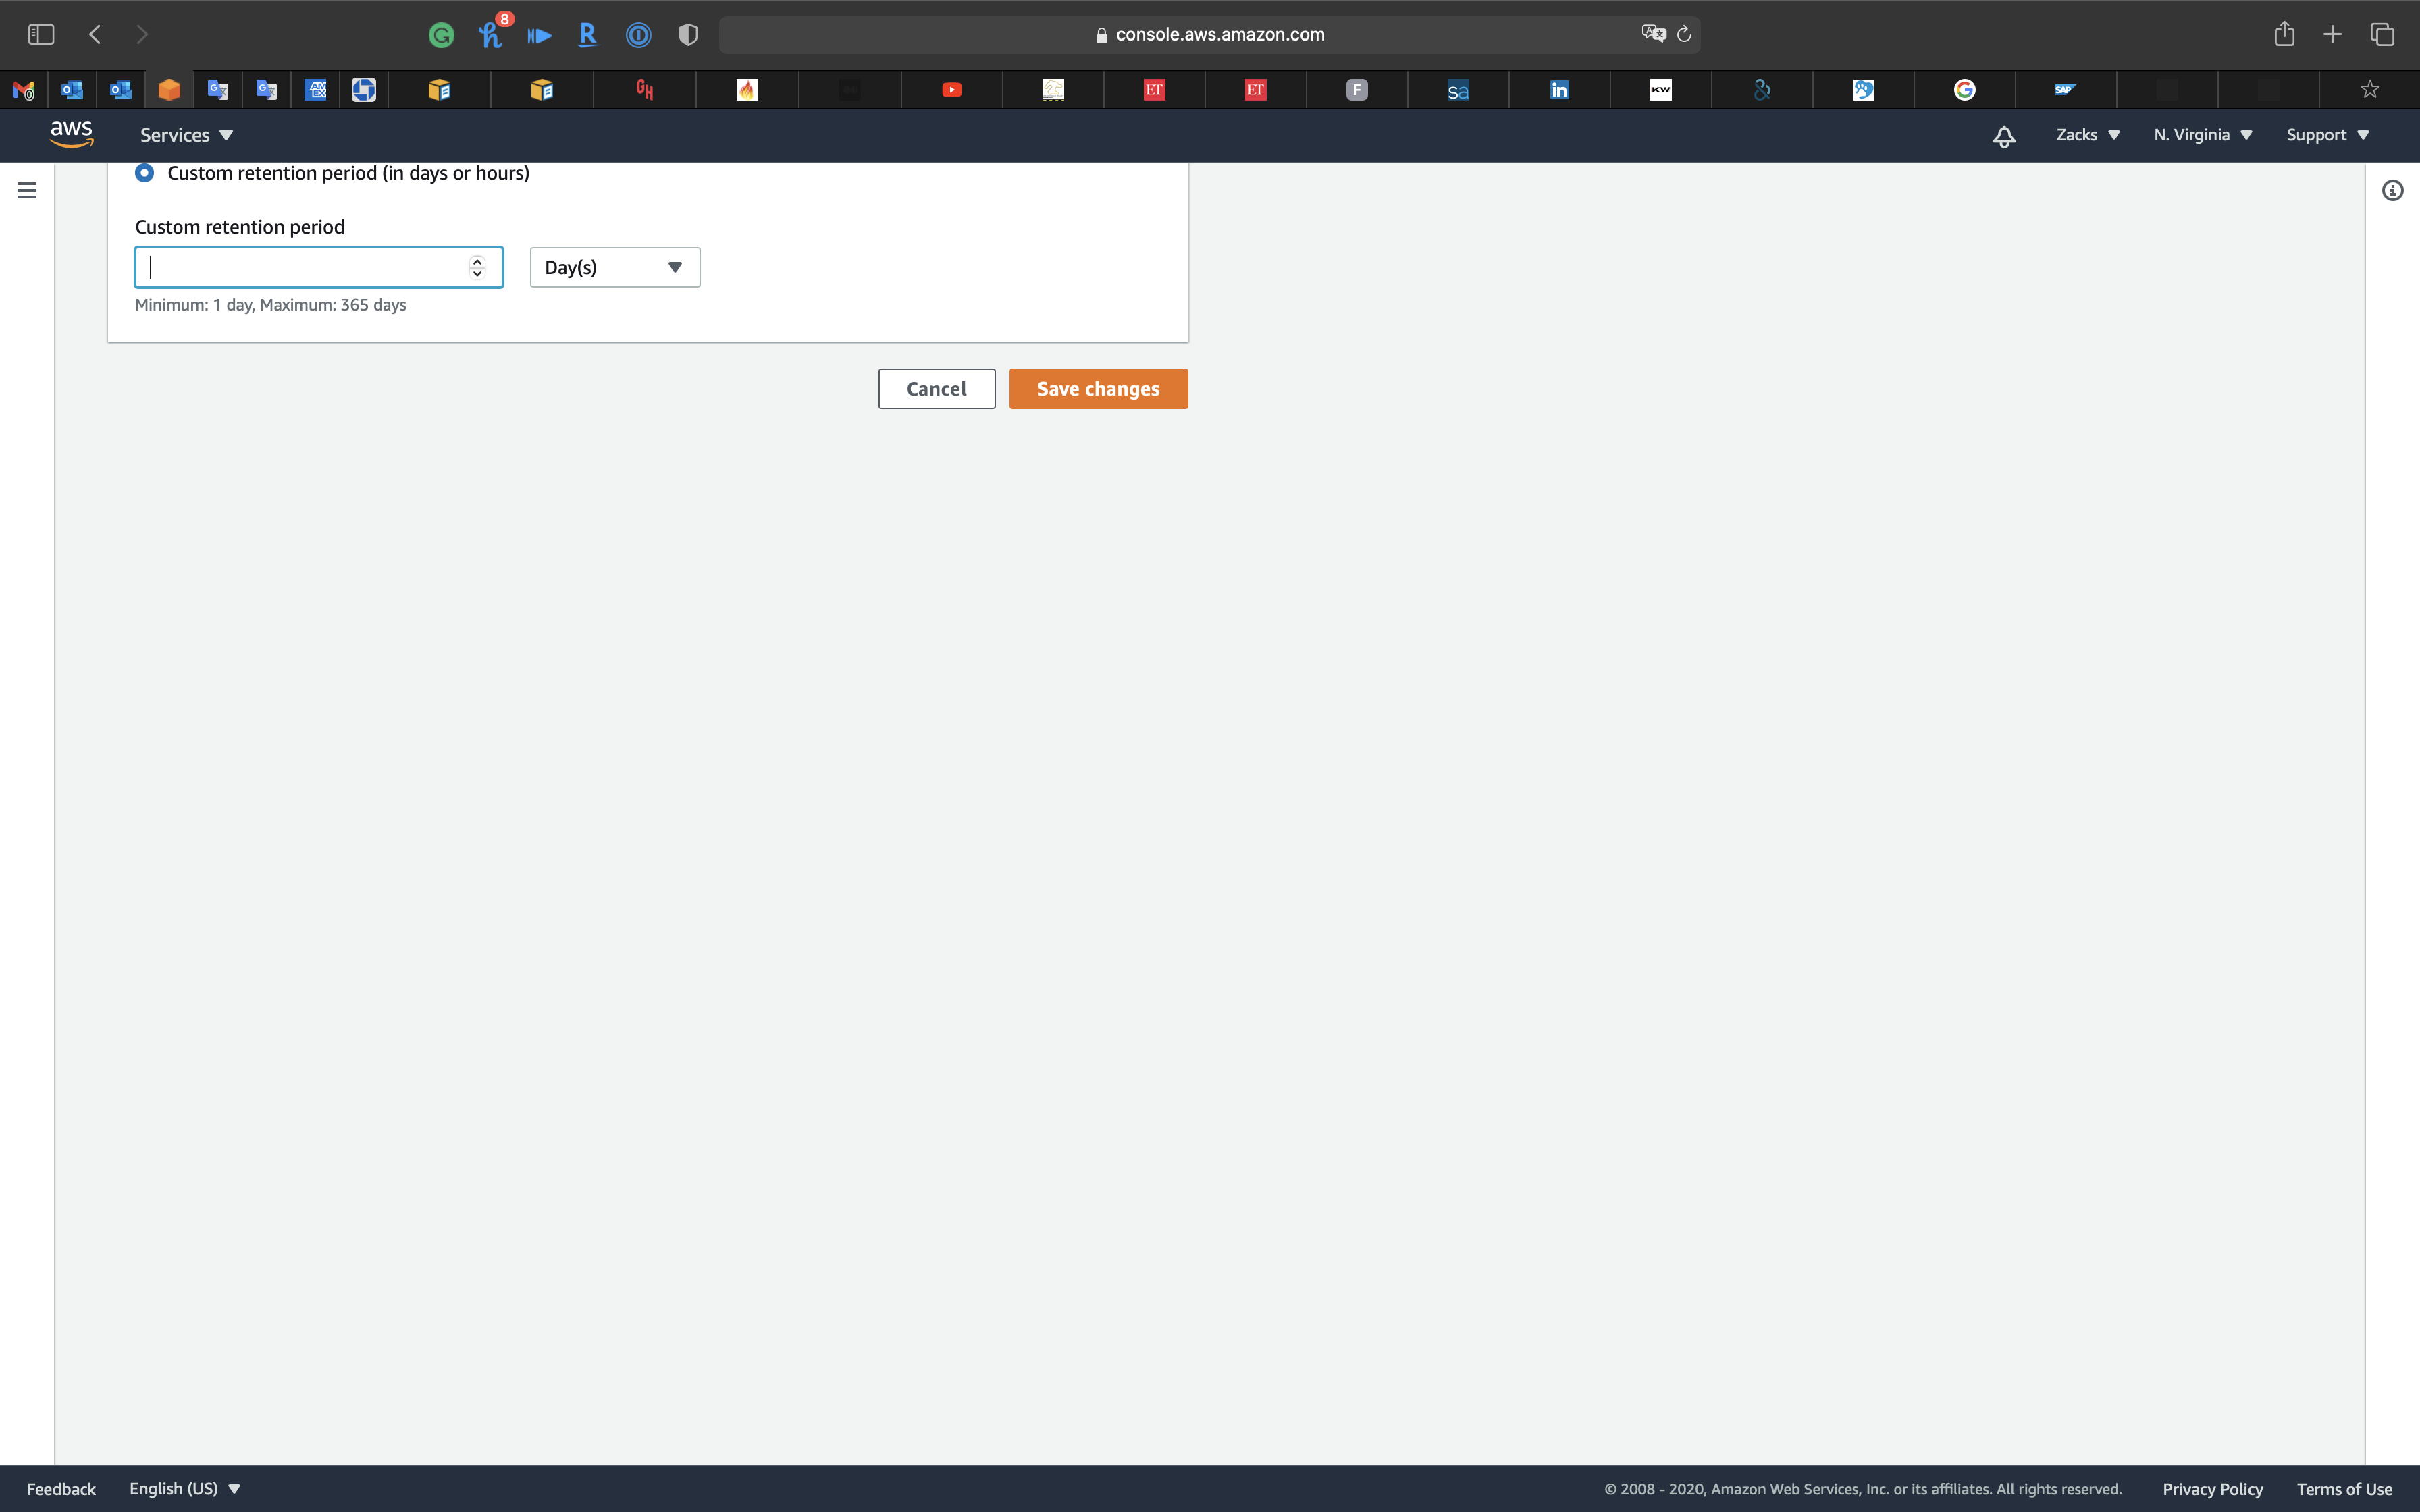Click the Custom retention period input field
2420x1512 pixels.
pyautogui.click(x=300, y=267)
